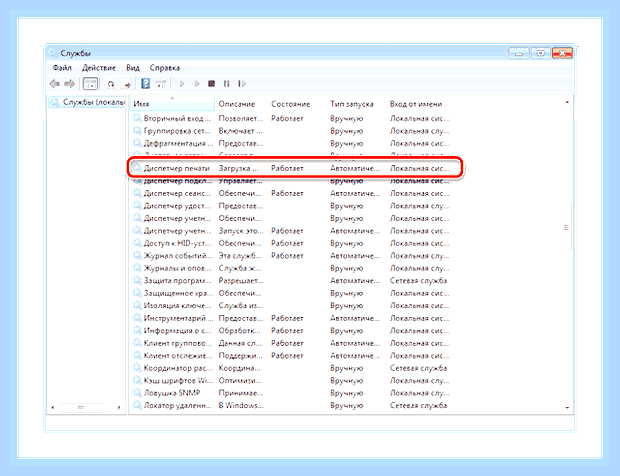Click the Back arrow in the toolbar
The width and height of the screenshot is (620, 476).
55,84
